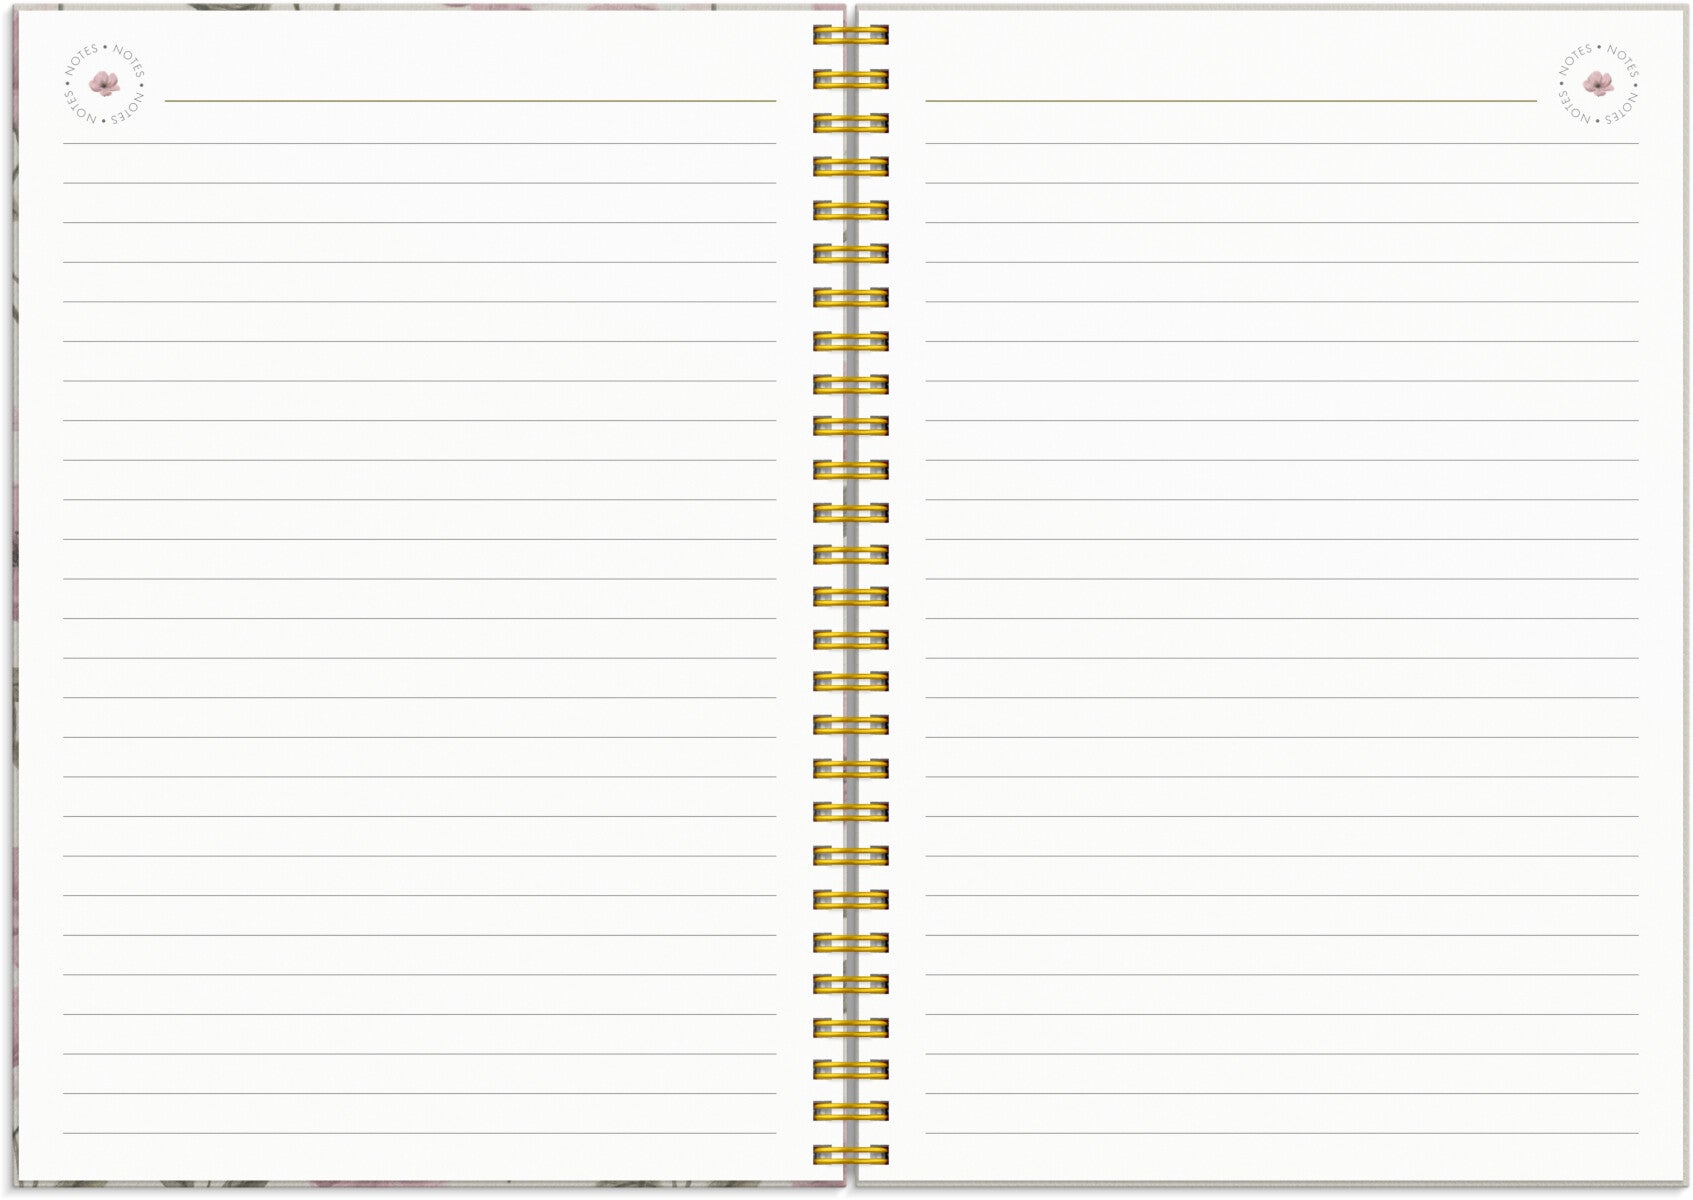This screenshot has width=1693, height=1200.
Task: Click the first grey ruled line, left page
Action: (420, 144)
